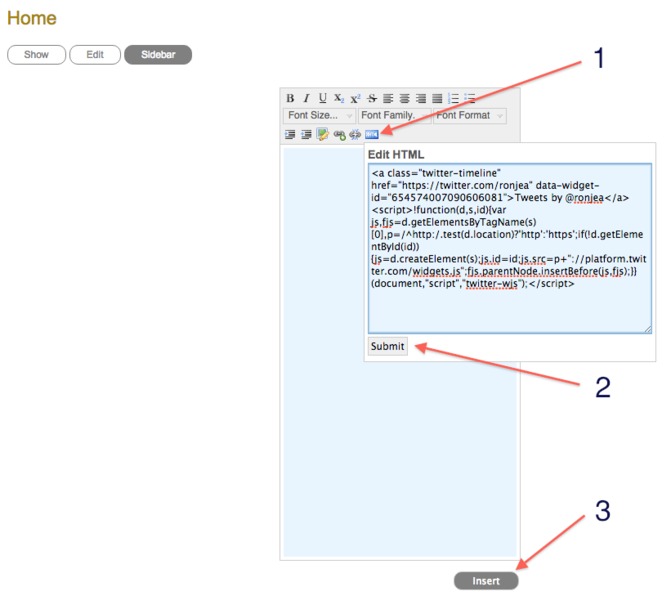Toggle underline formatting

click(322, 98)
